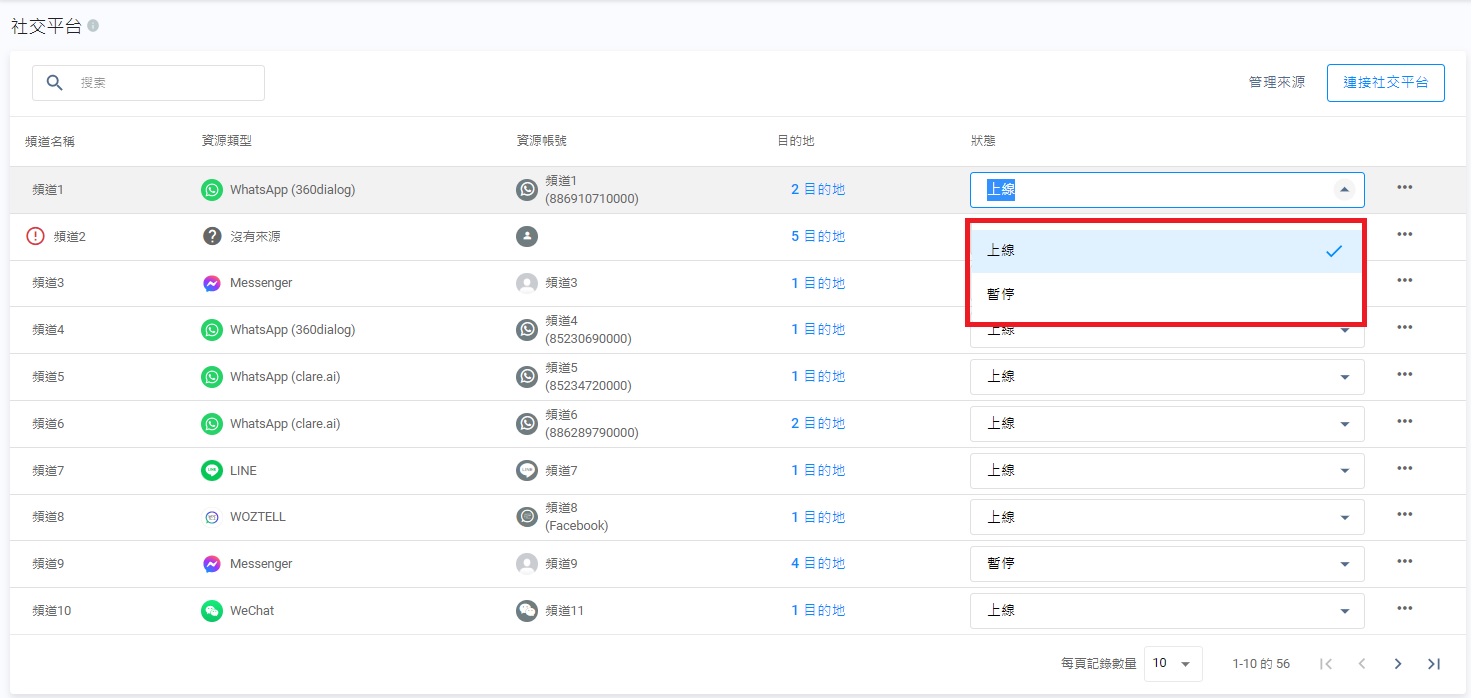1472x698 pixels.
Task: Click the magnifier search icon
Action: pos(55,83)
